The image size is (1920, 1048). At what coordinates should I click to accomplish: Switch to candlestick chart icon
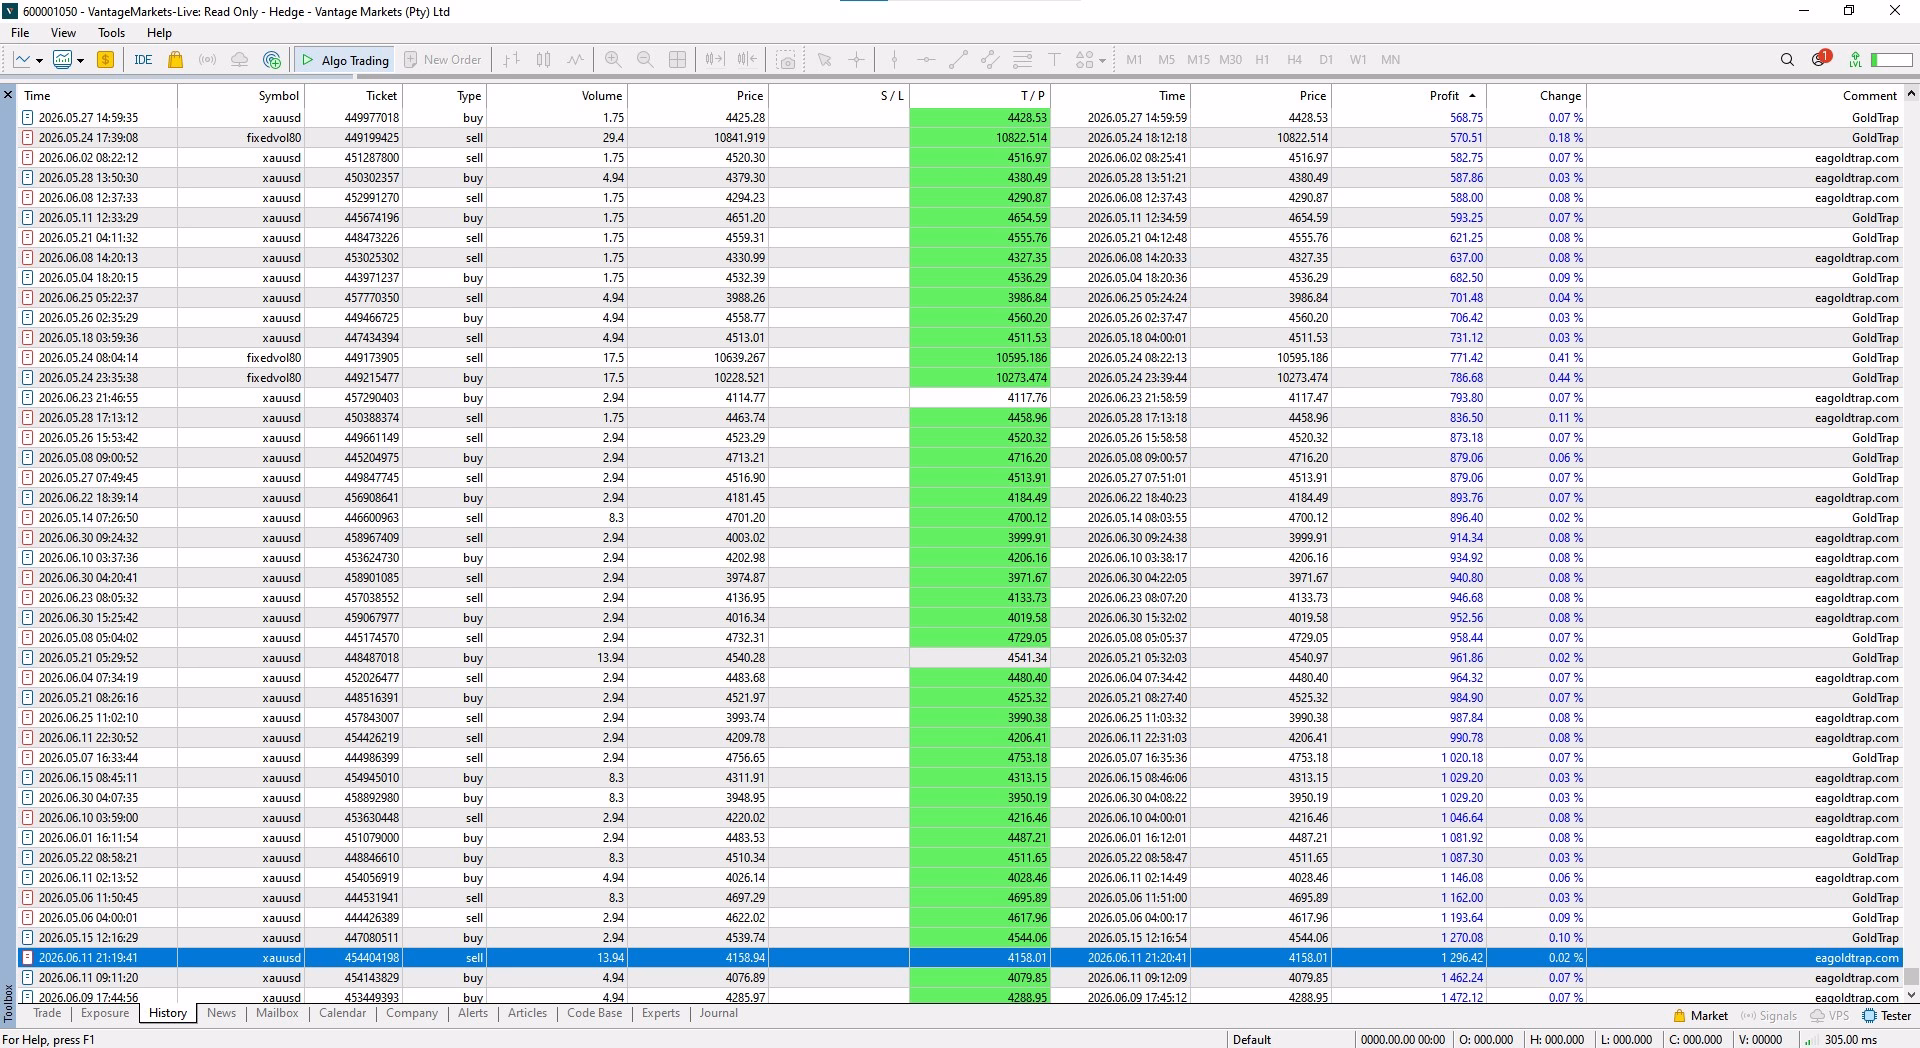click(543, 60)
